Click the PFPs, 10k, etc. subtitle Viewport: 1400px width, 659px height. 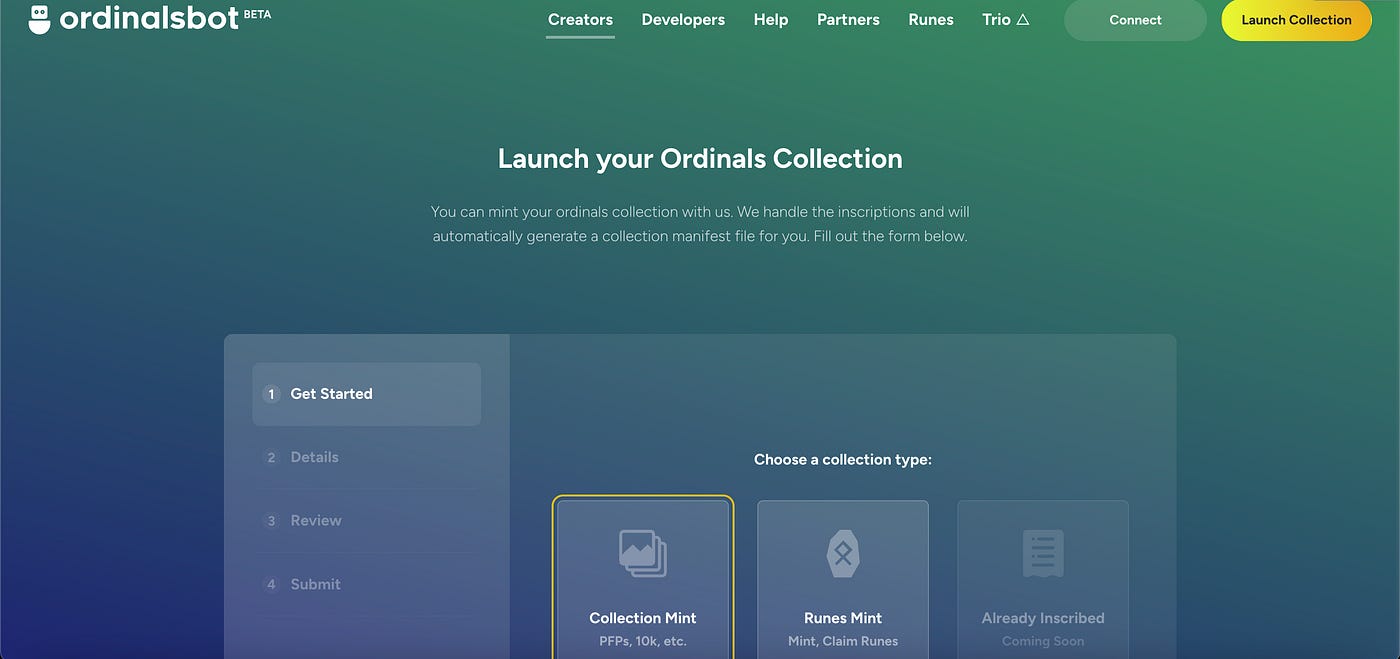643,641
